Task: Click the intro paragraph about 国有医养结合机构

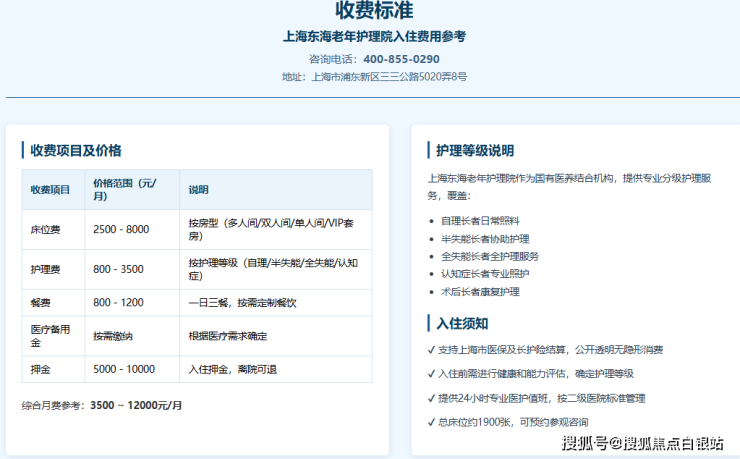Action: coord(569,187)
